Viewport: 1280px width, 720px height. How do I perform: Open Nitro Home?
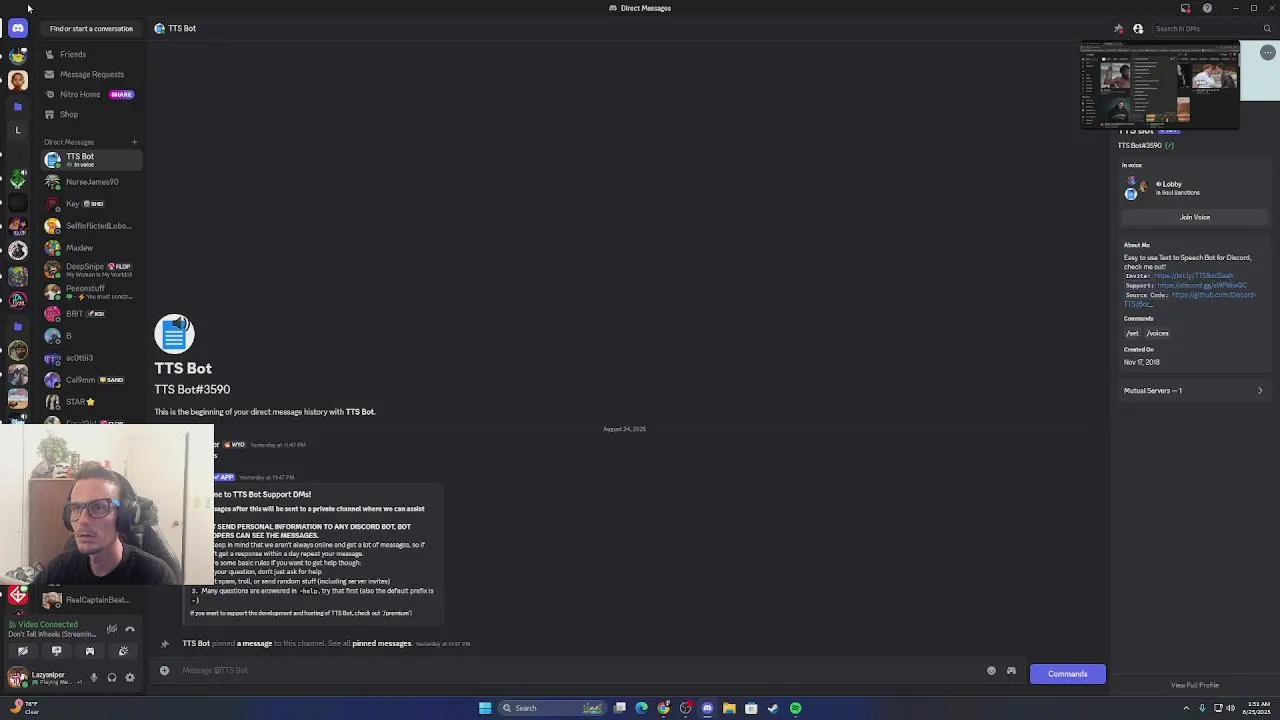90,94
